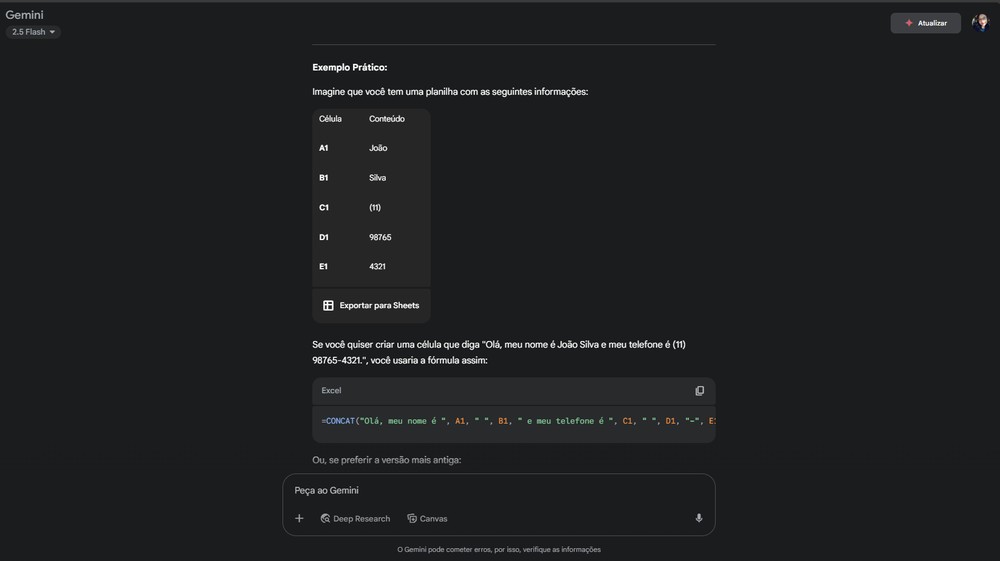Screen dimensions: 1000x561
Task: Click the Gemini logo text
Action: (25, 15)
